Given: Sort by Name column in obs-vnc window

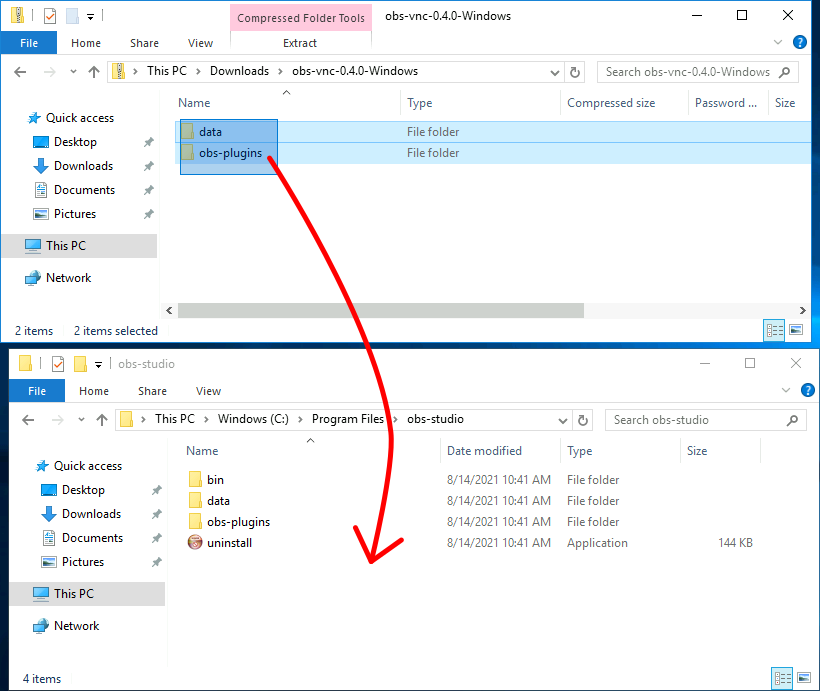Looking at the screenshot, I should click(194, 103).
